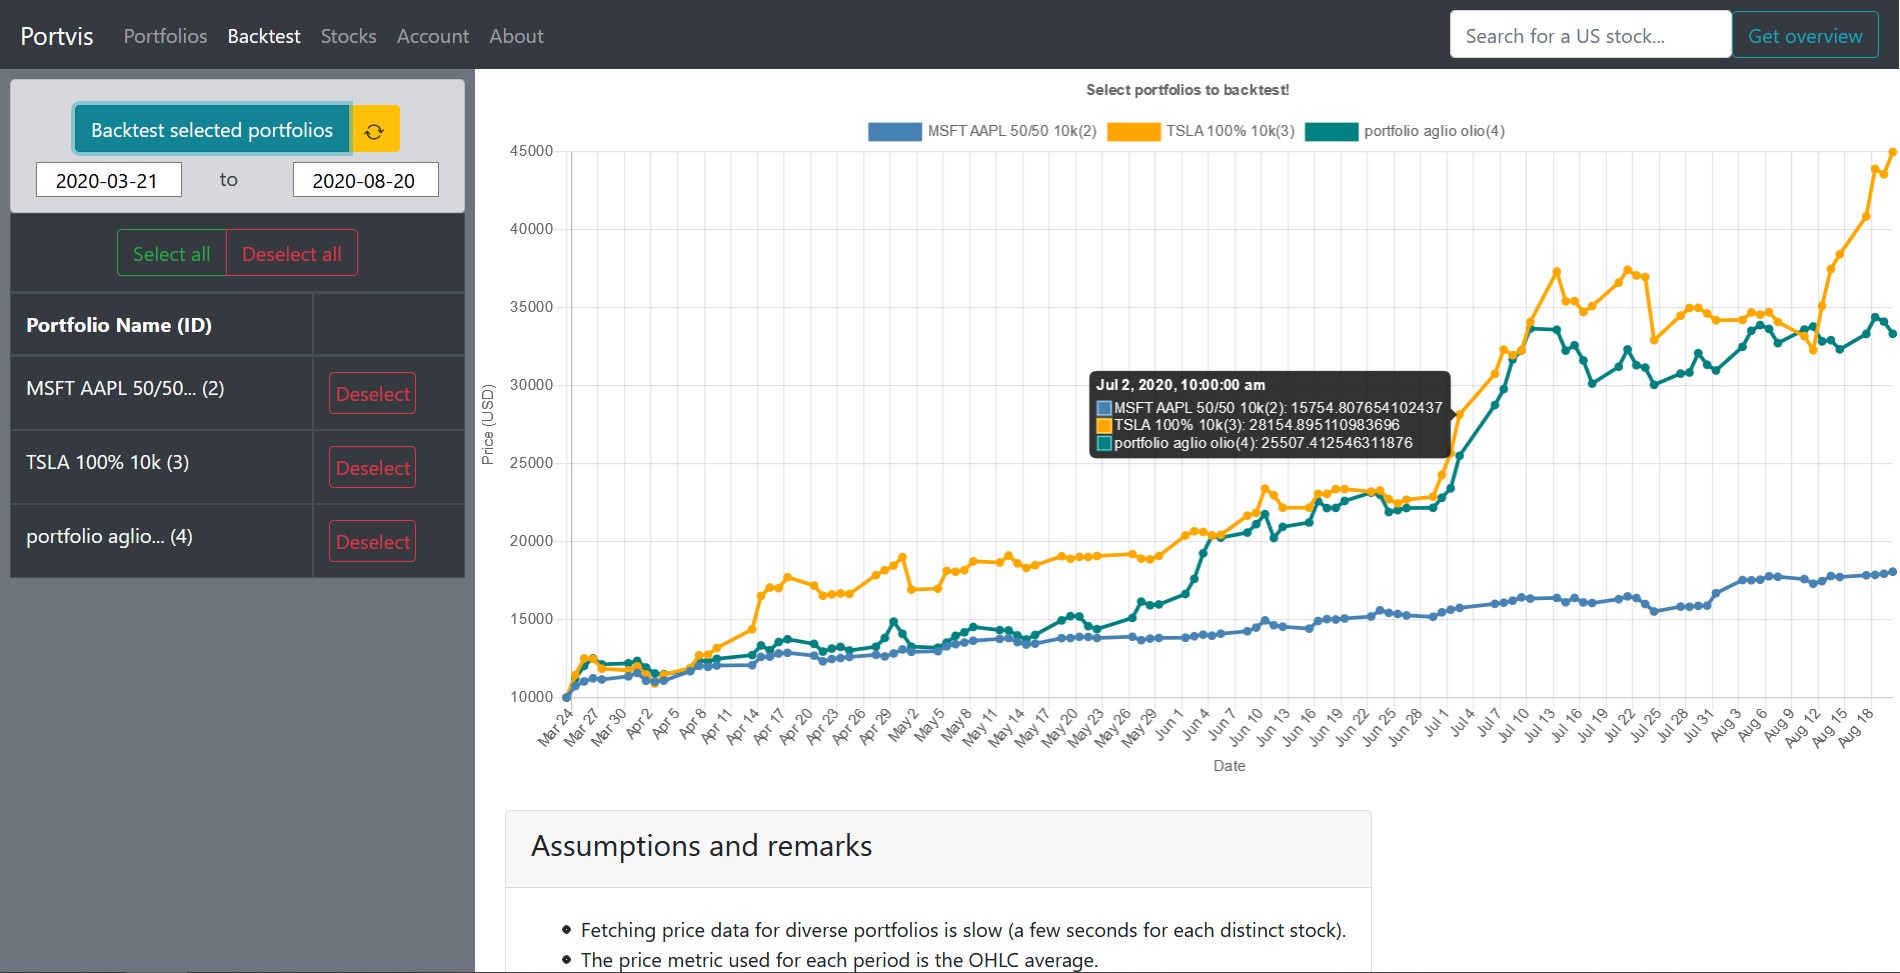The height and width of the screenshot is (973, 1900).
Task: Click the Assumptions and remarks heading
Action: point(701,846)
